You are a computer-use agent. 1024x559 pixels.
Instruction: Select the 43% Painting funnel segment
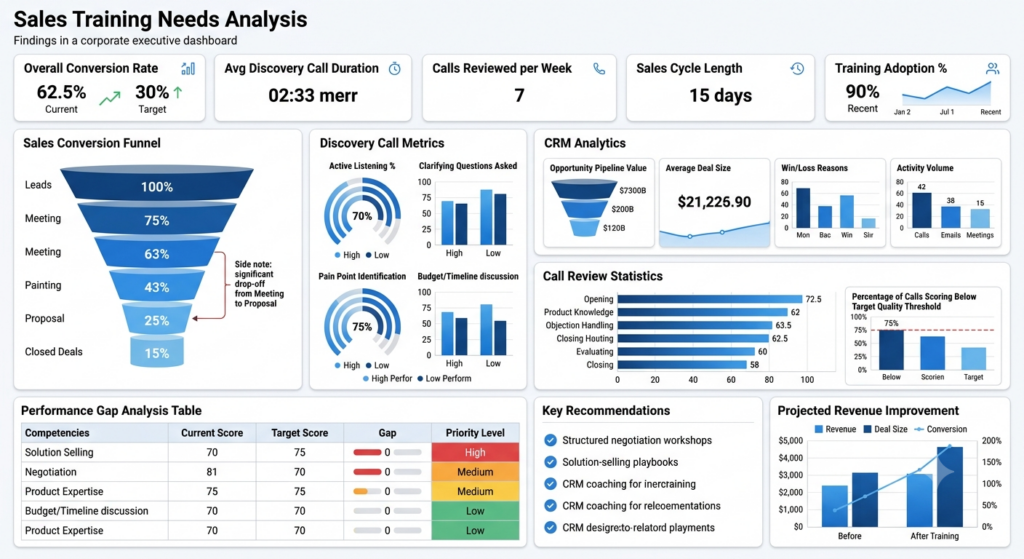(157, 286)
